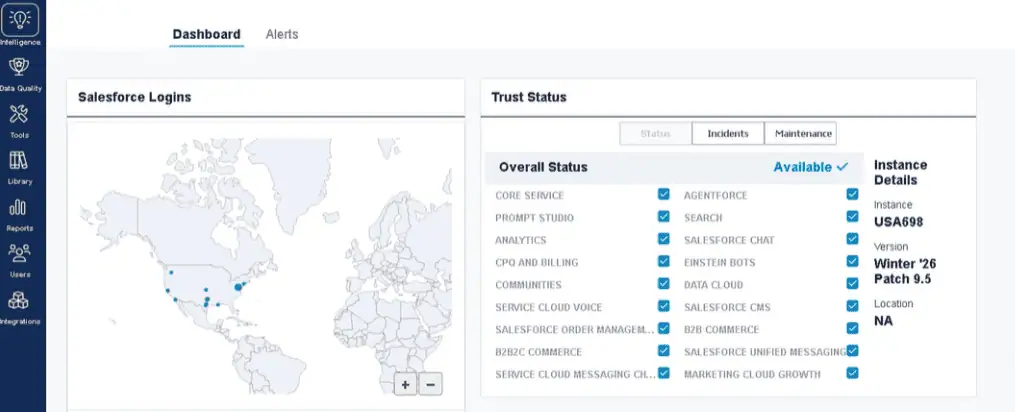This screenshot has width=1015, height=412.
Task: Click the DATA CLOUD label
Action: point(713,285)
